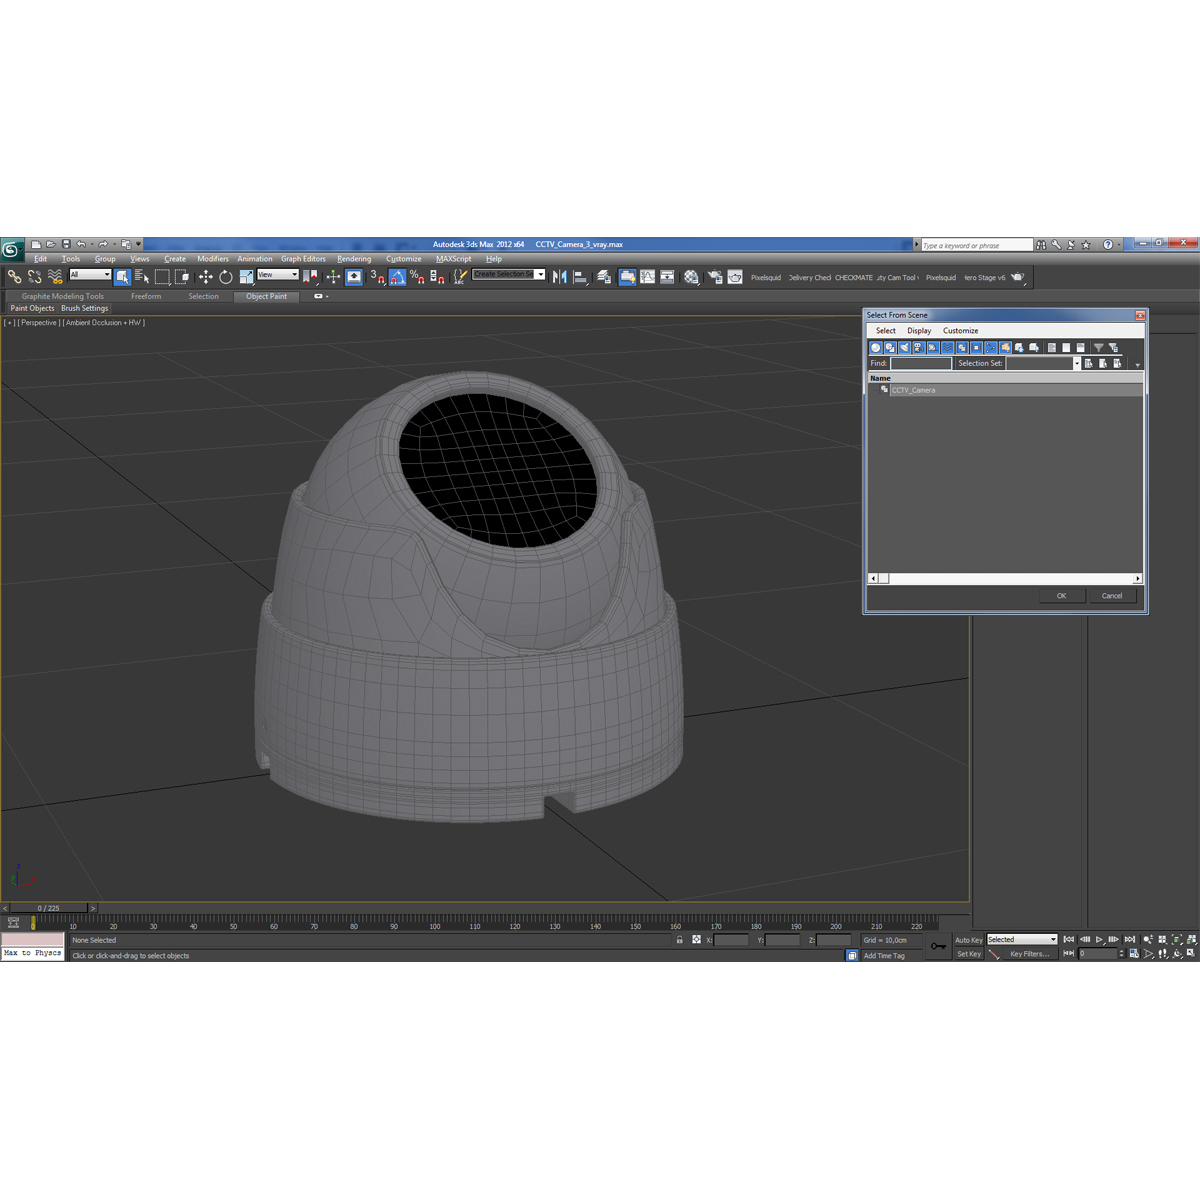Select the Select and Rotate tool

pos(226,277)
